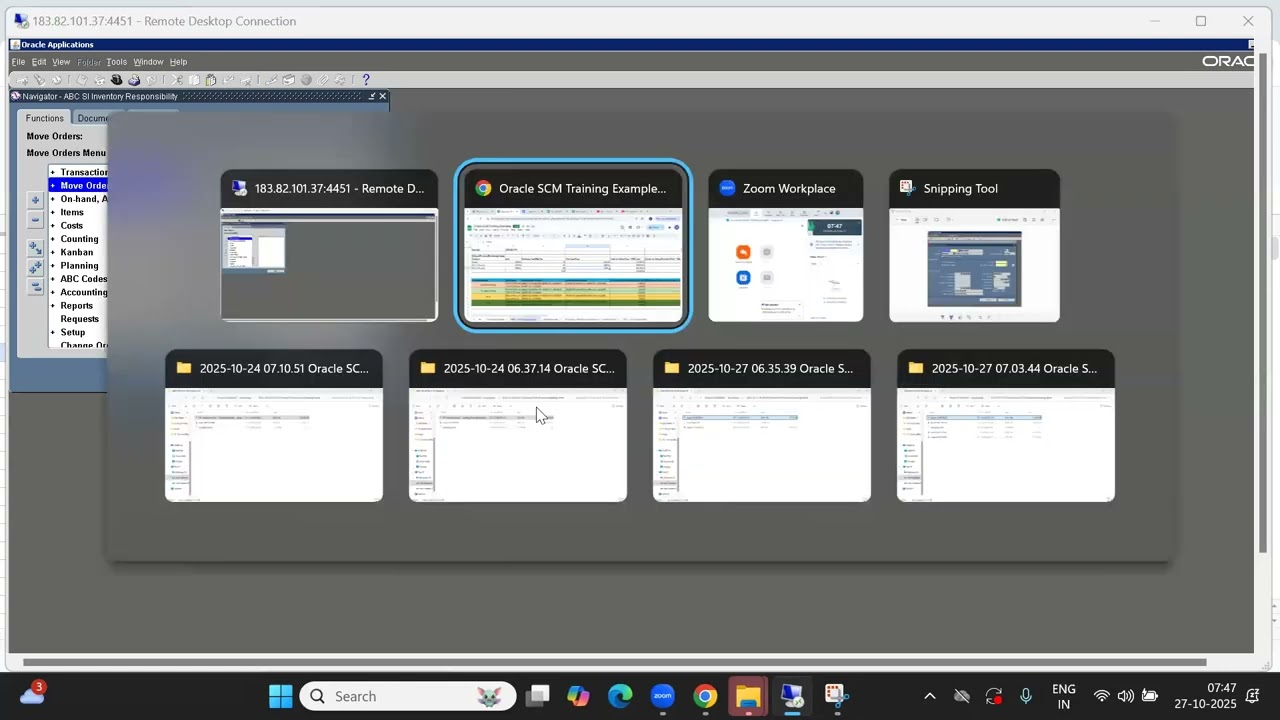Click the New record toolbar icon

(x=22, y=80)
